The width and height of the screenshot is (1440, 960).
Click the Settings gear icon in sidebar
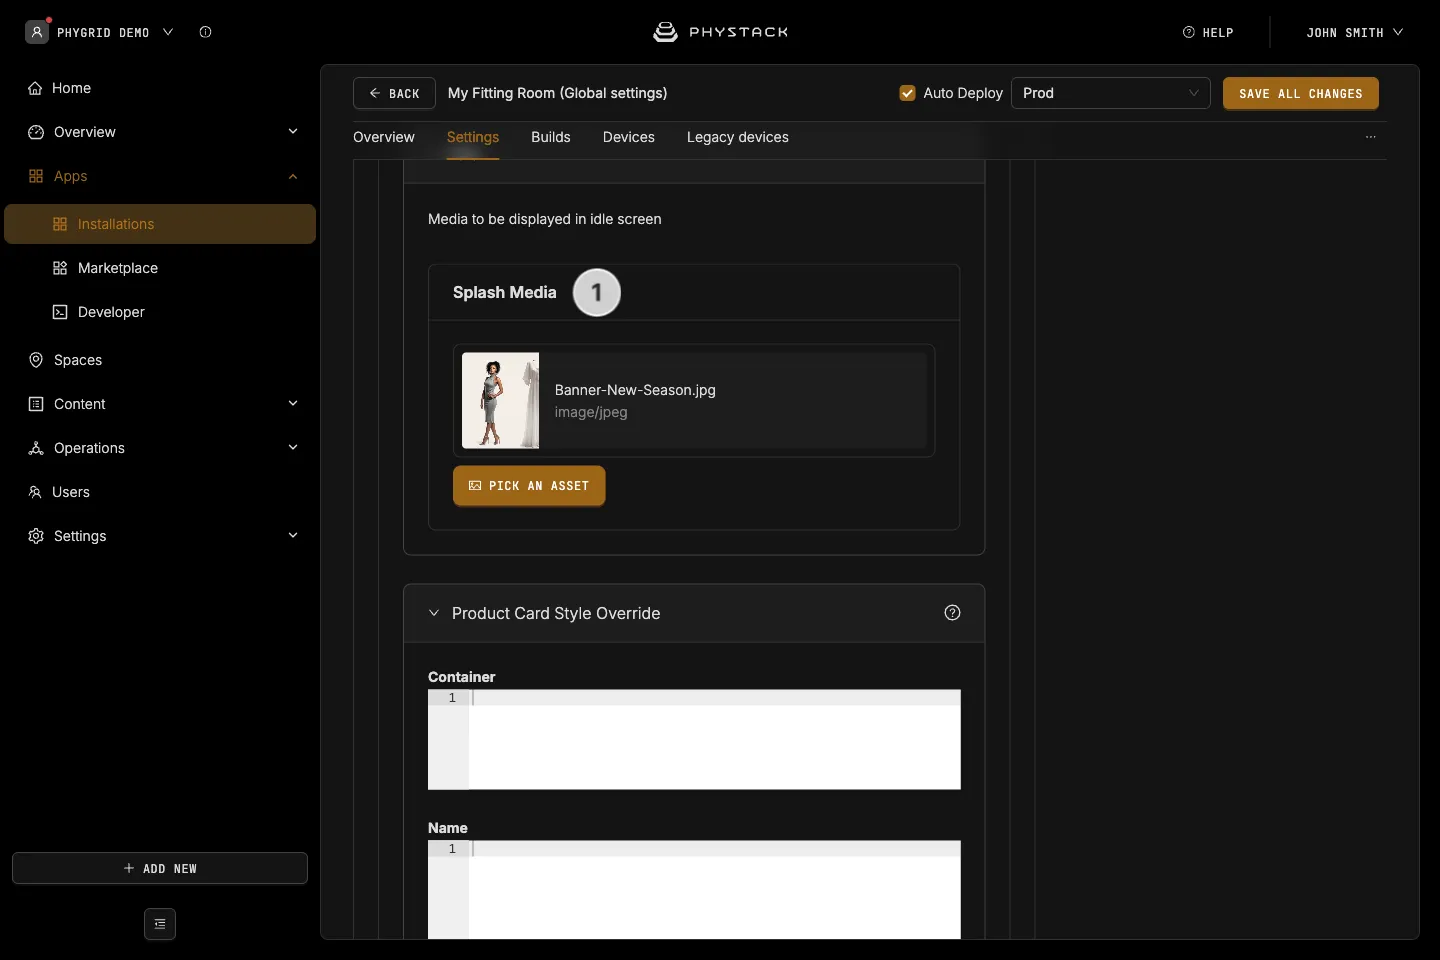[36, 536]
